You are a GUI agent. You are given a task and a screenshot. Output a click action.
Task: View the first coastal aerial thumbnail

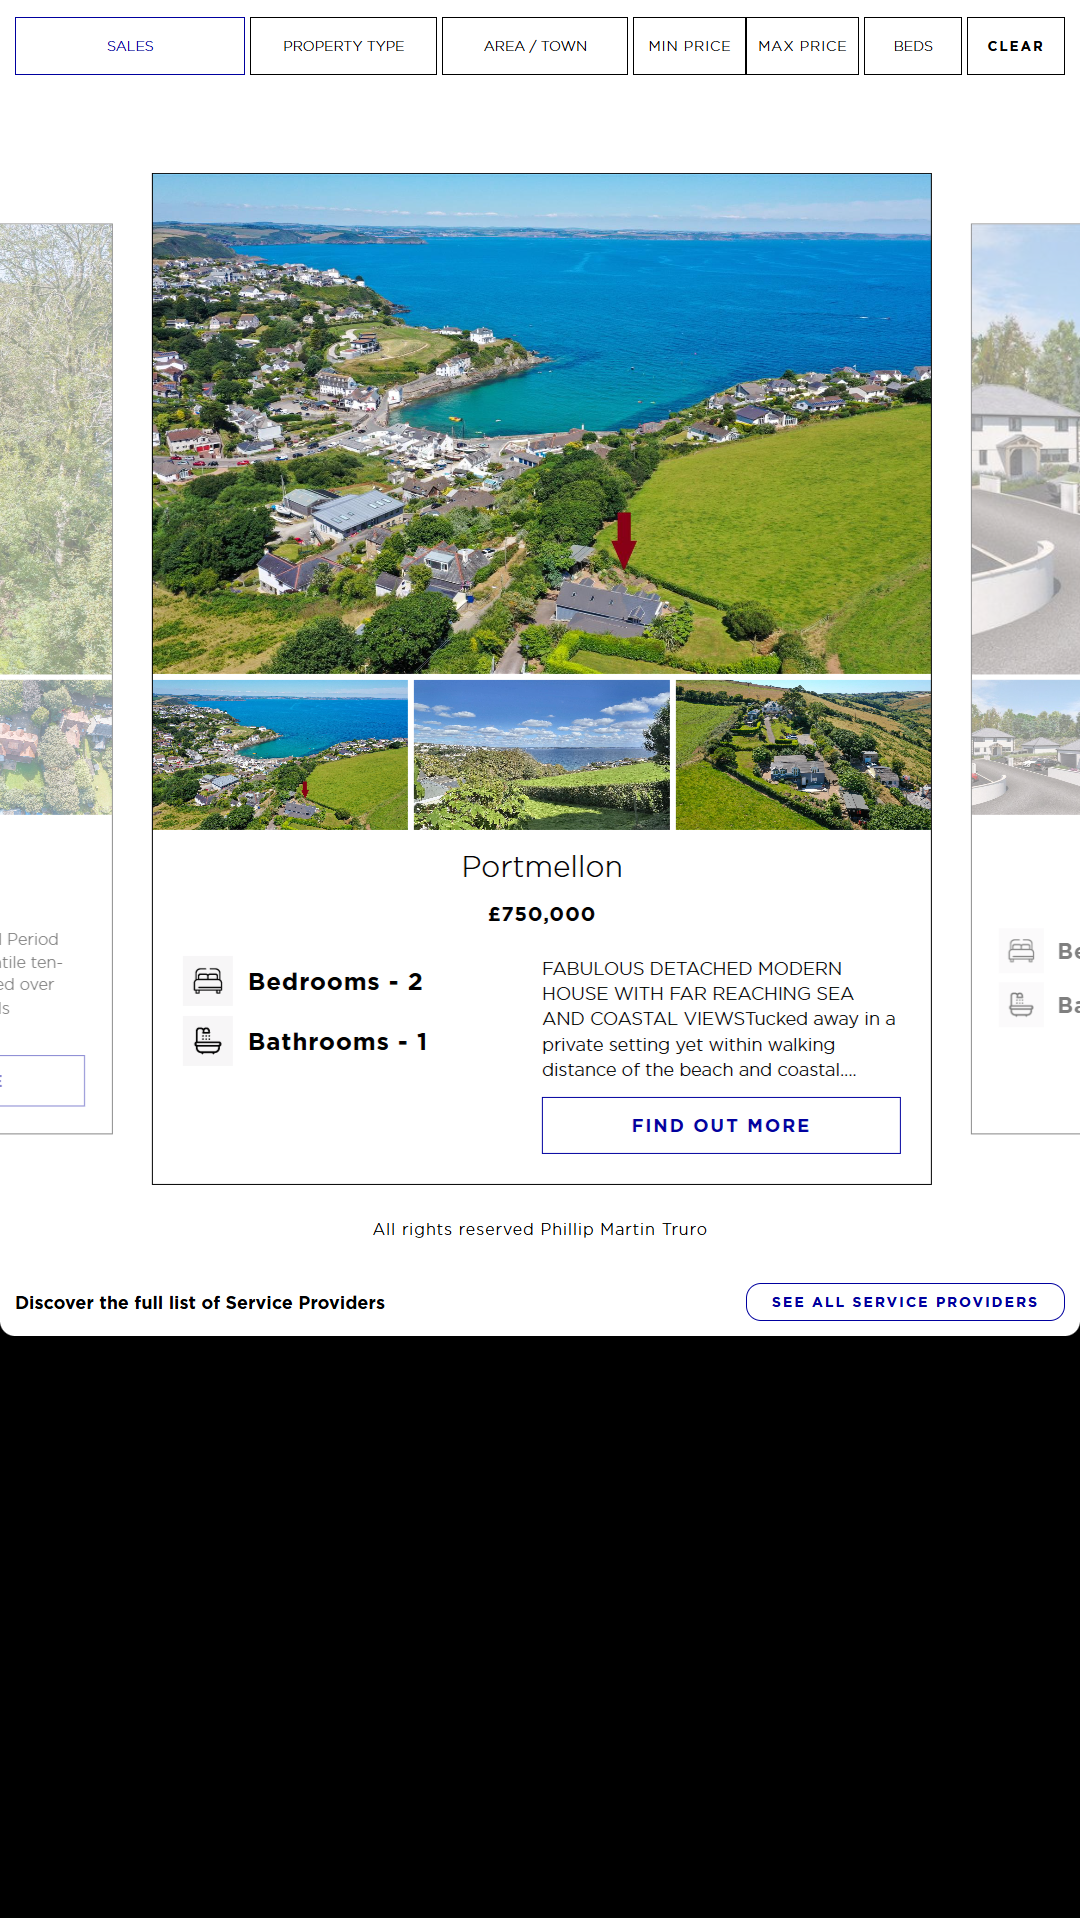(x=280, y=755)
